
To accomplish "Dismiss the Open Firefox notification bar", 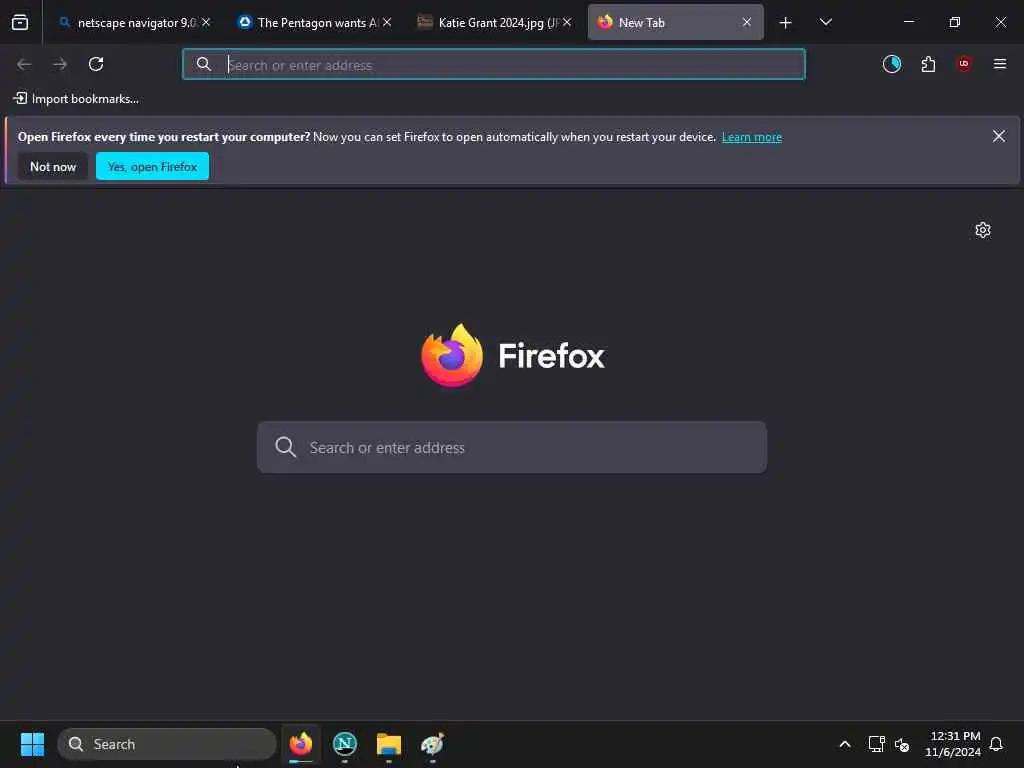I will tap(999, 136).
